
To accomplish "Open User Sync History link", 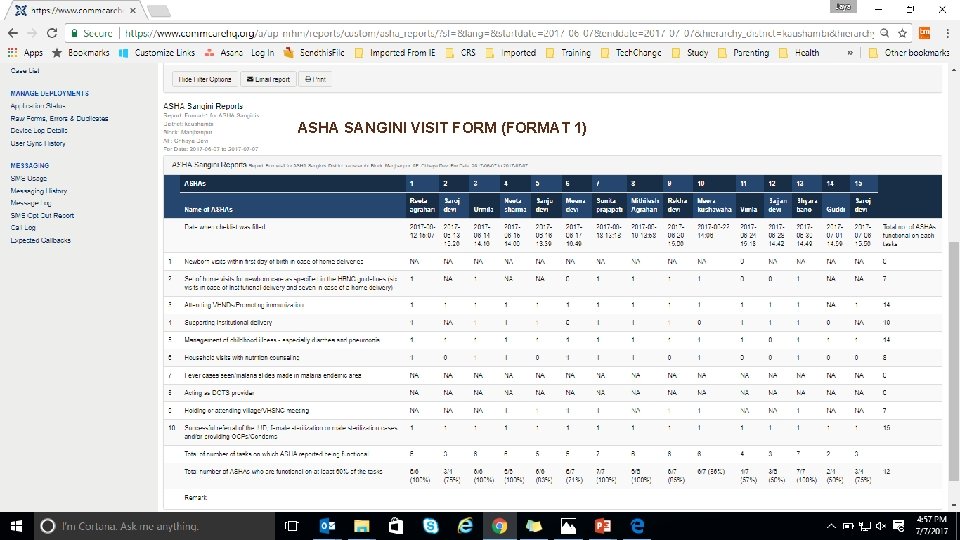I will [x=38, y=143].
